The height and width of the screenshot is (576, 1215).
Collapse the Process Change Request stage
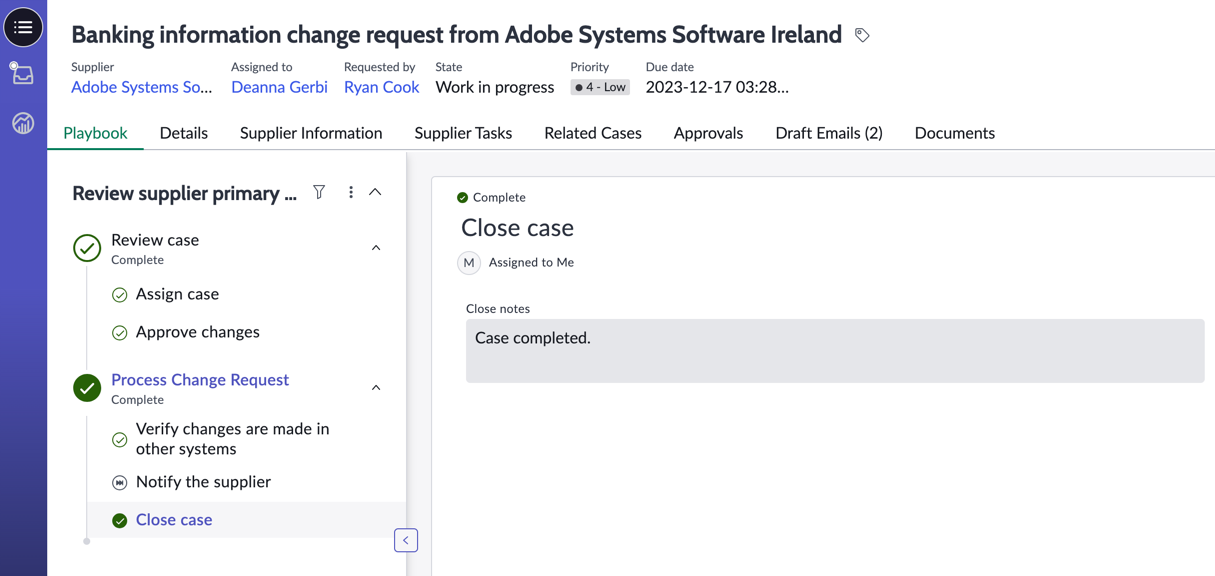click(x=376, y=388)
